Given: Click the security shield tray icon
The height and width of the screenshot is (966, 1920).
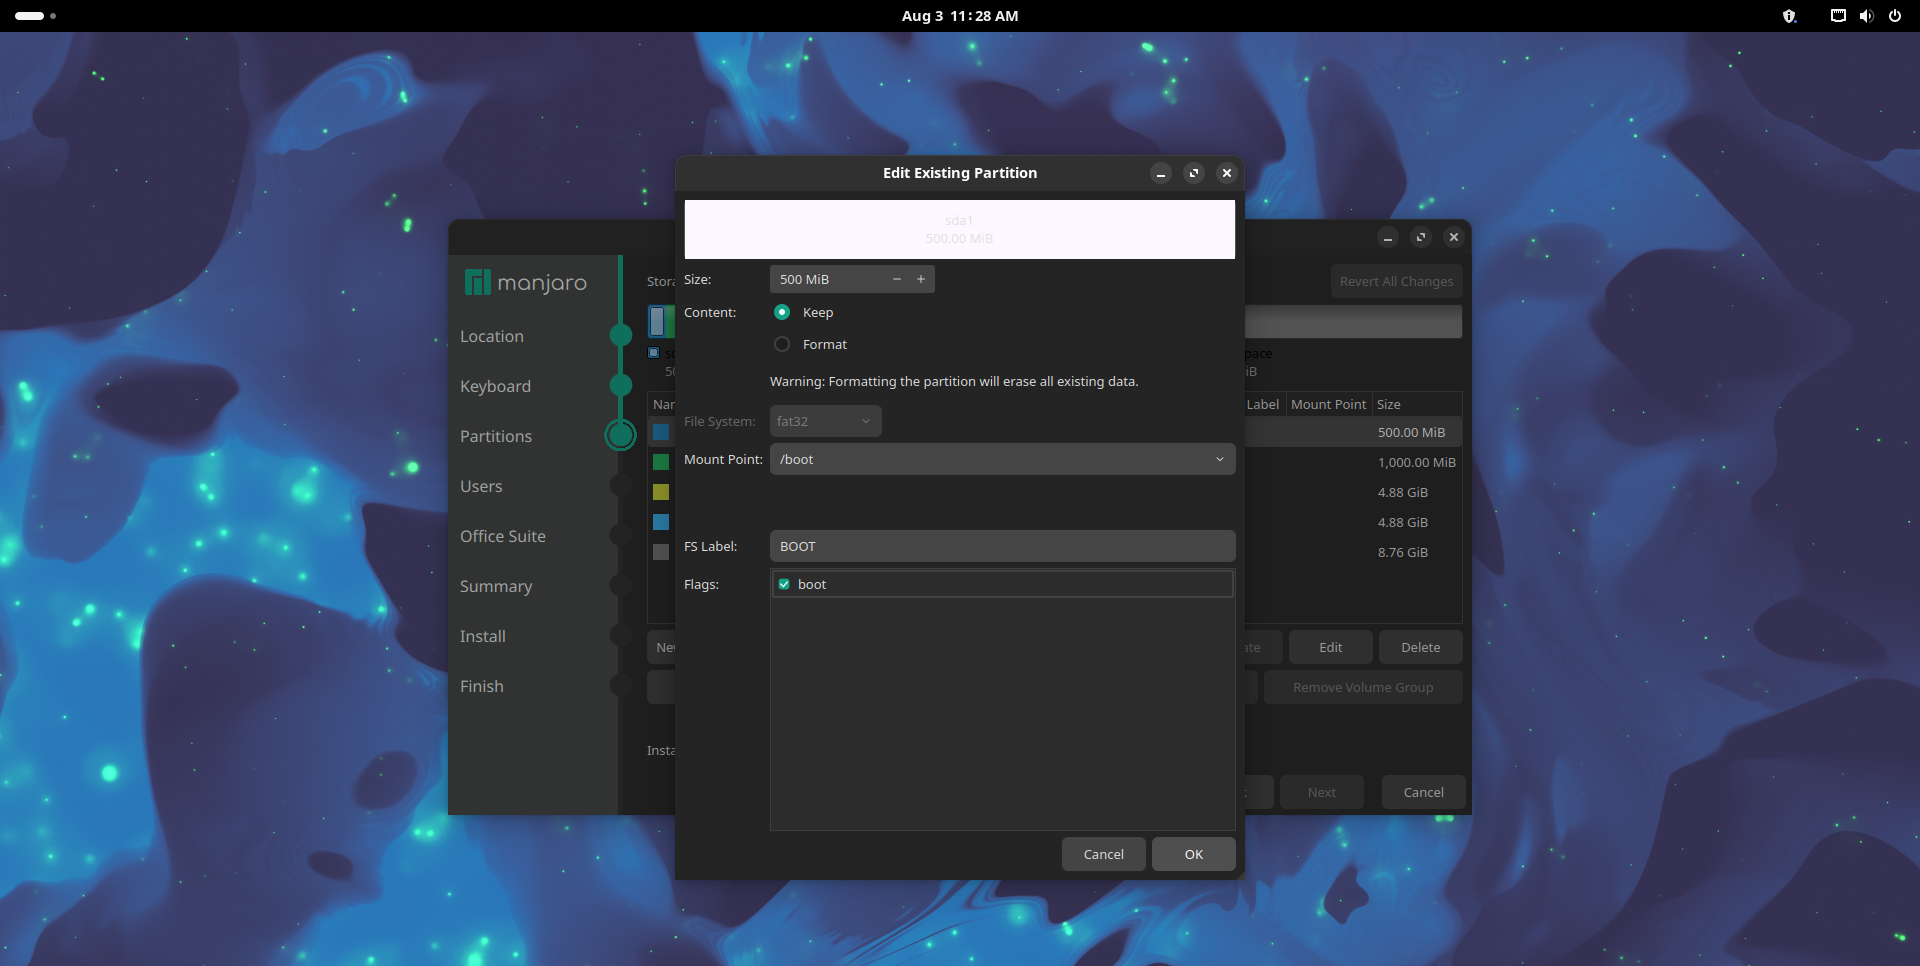Looking at the screenshot, I should pyautogui.click(x=1789, y=16).
